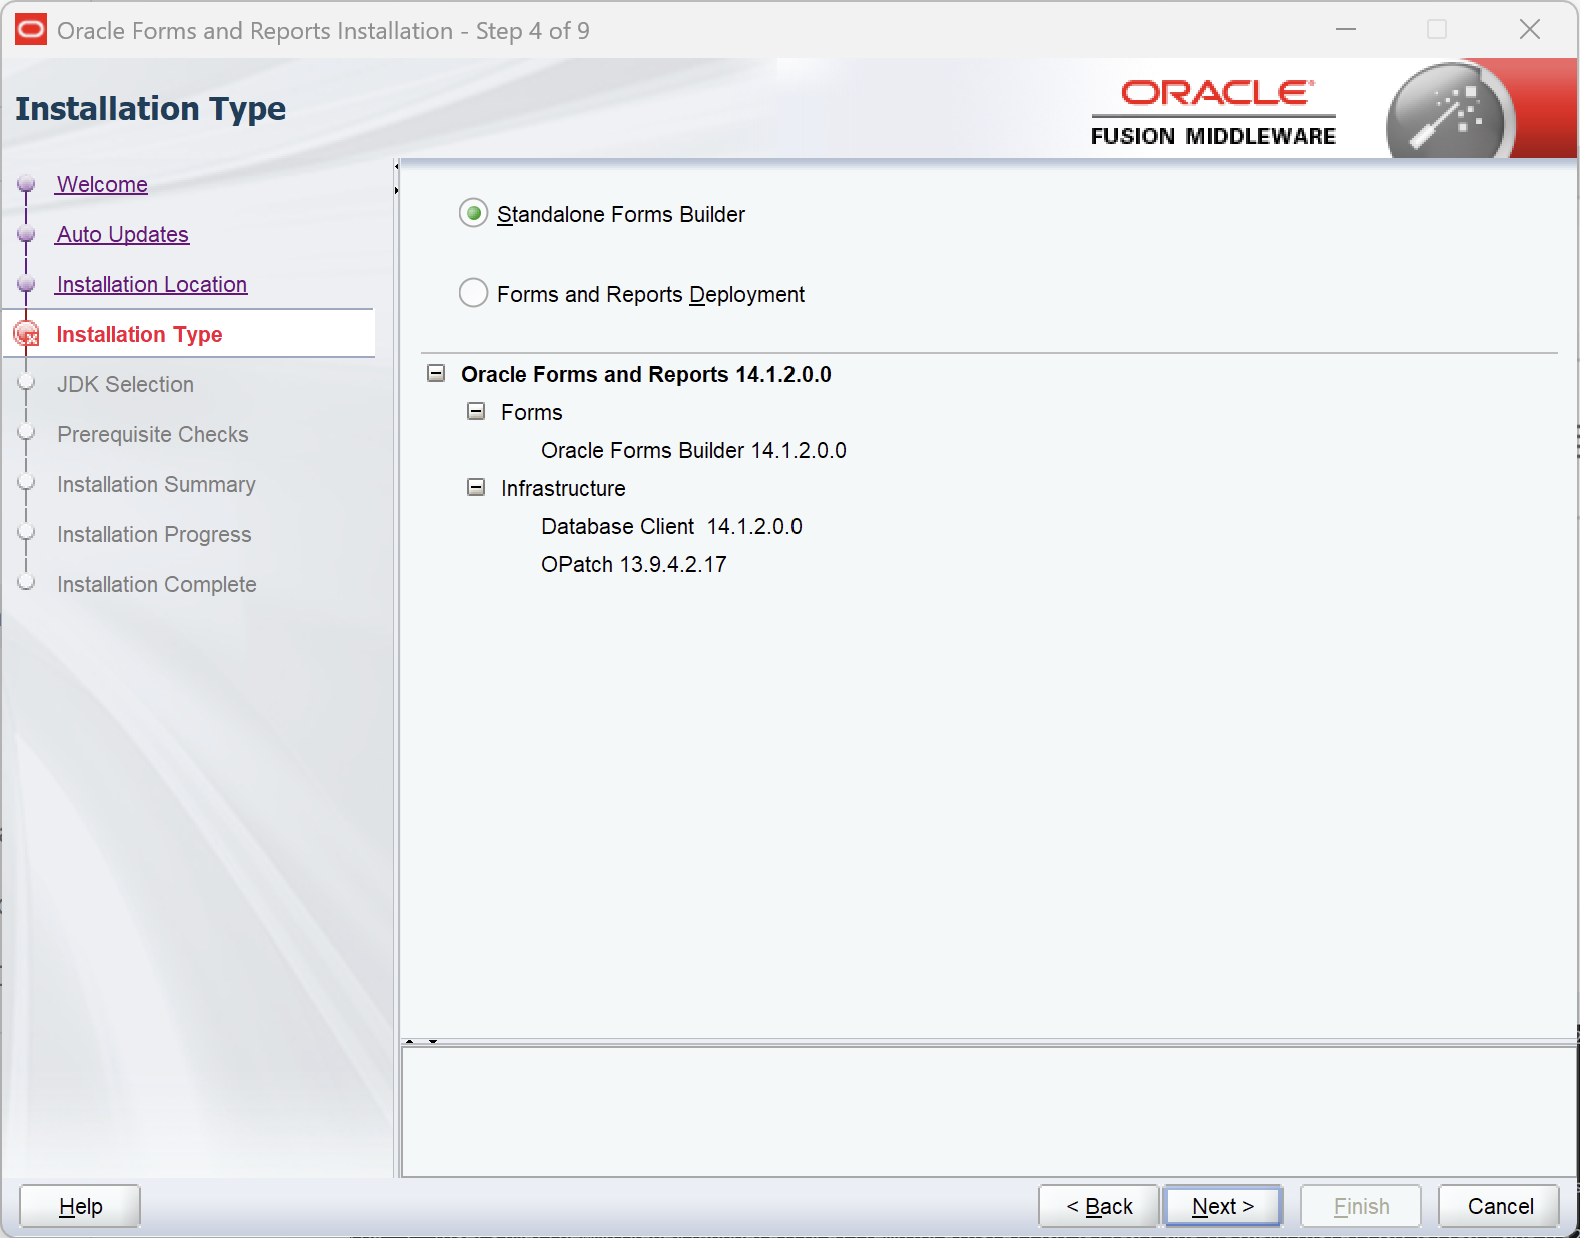Return to Installation Location step
Screen dimensions: 1580x1238
pos(151,284)
